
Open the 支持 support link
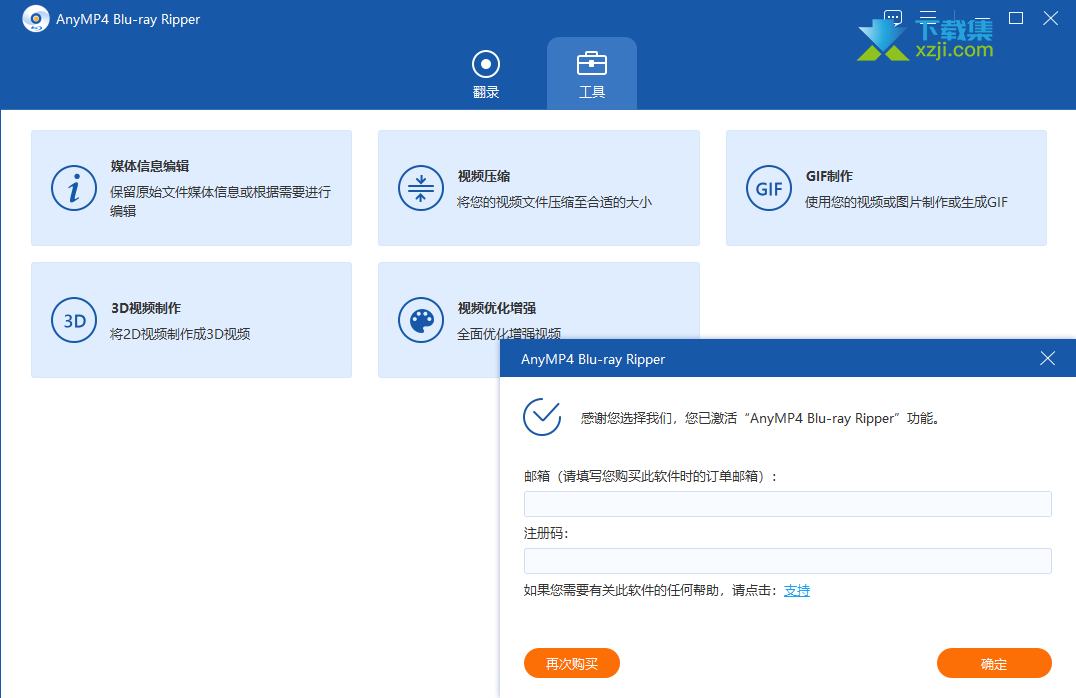pyautogui.click(x=797, y=590)
